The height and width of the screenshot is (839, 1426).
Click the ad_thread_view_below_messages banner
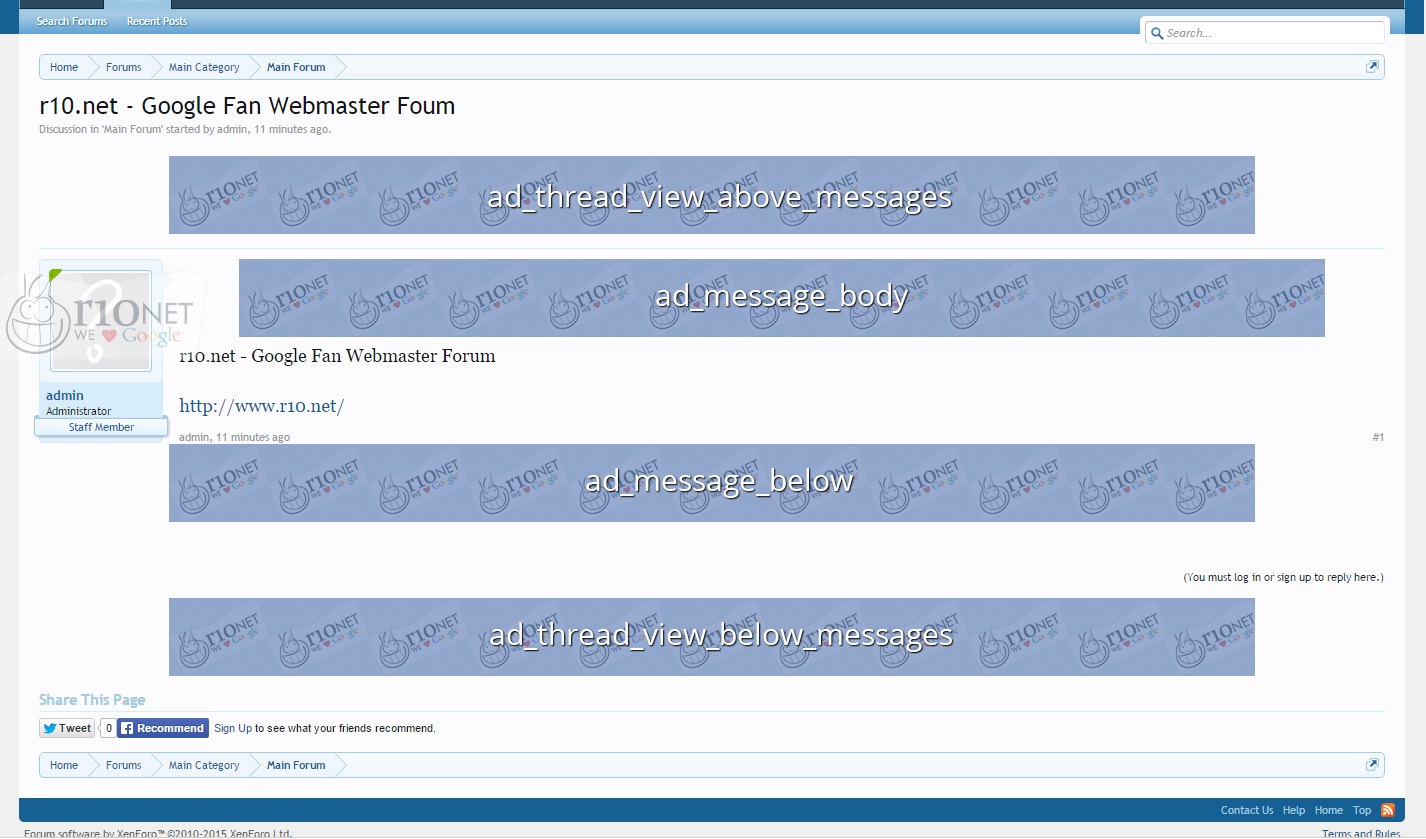point(712,637)
